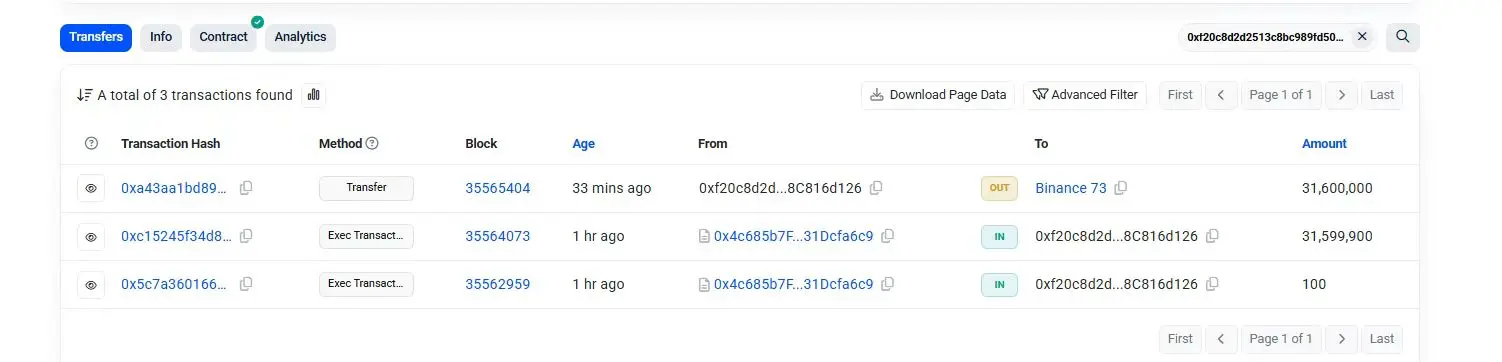
Task: Show quick view for transaction 0x5c7a360166
Action: click(x=91, y=285)
